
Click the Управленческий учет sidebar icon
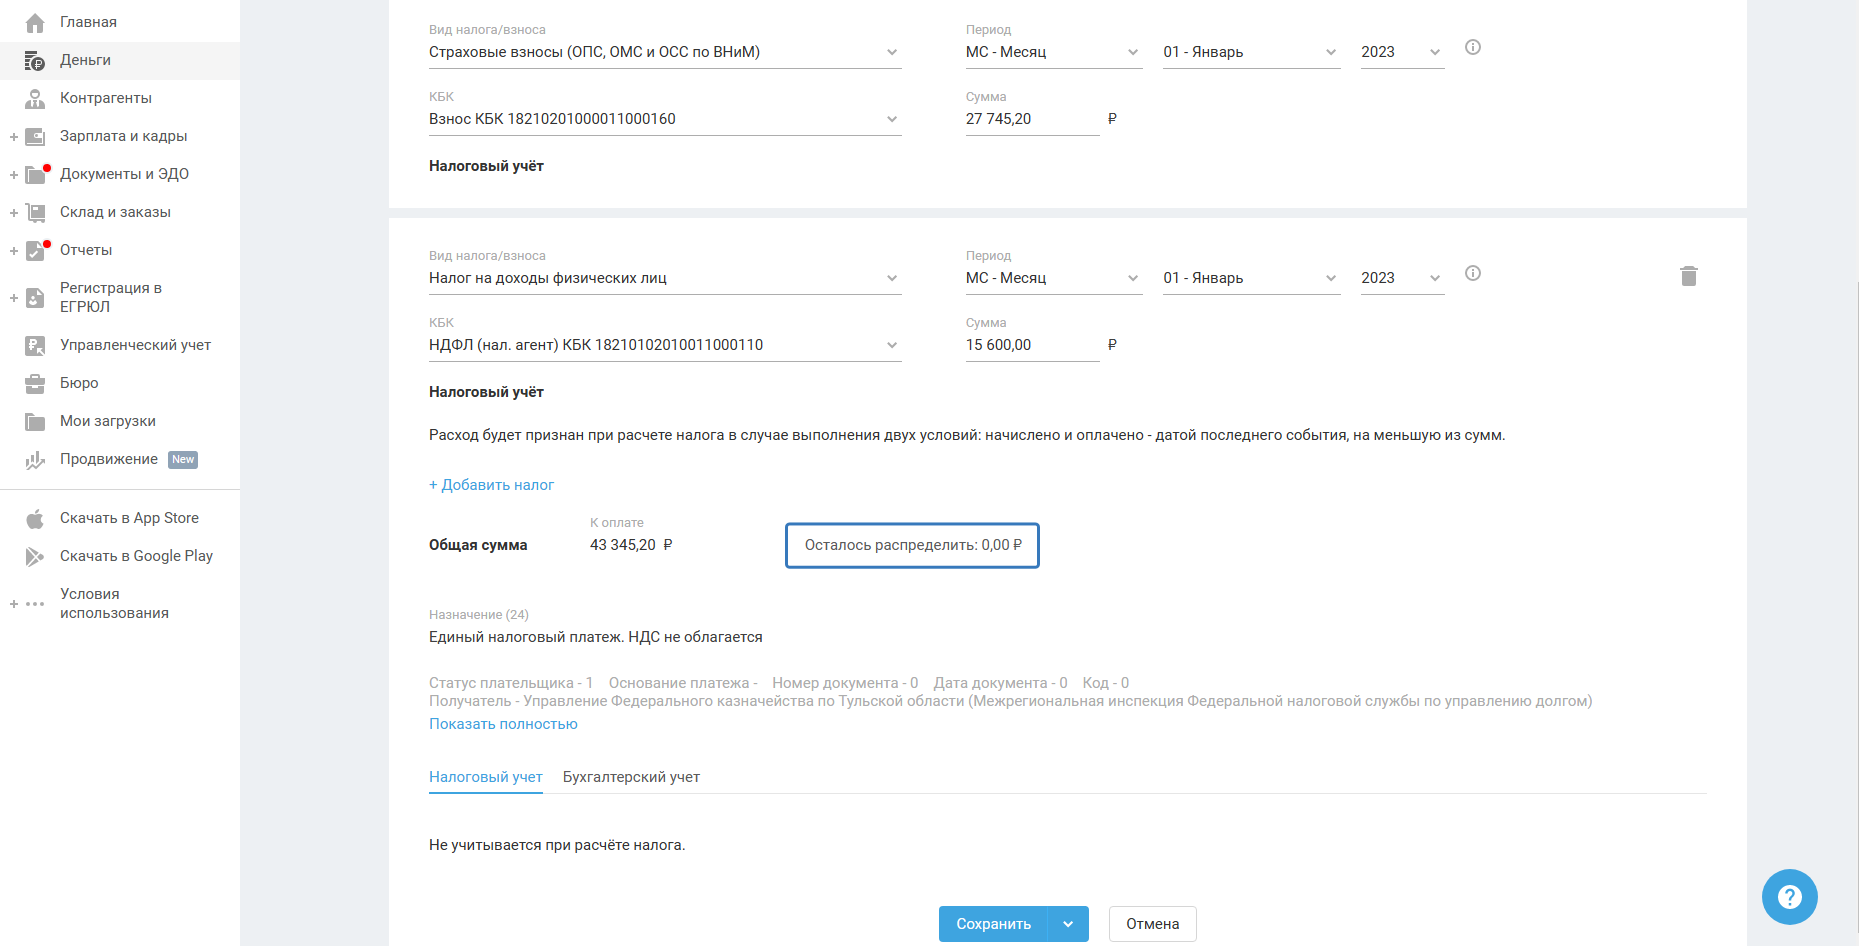click(x=35, y=345)
